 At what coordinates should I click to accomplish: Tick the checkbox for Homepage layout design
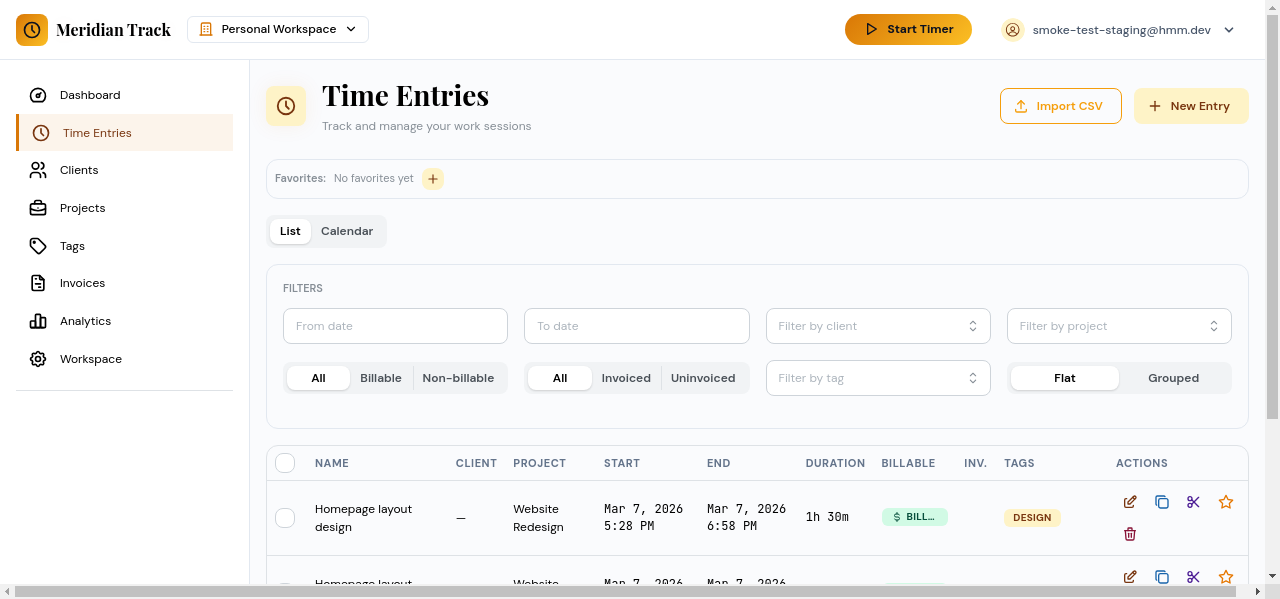(285, 517)
